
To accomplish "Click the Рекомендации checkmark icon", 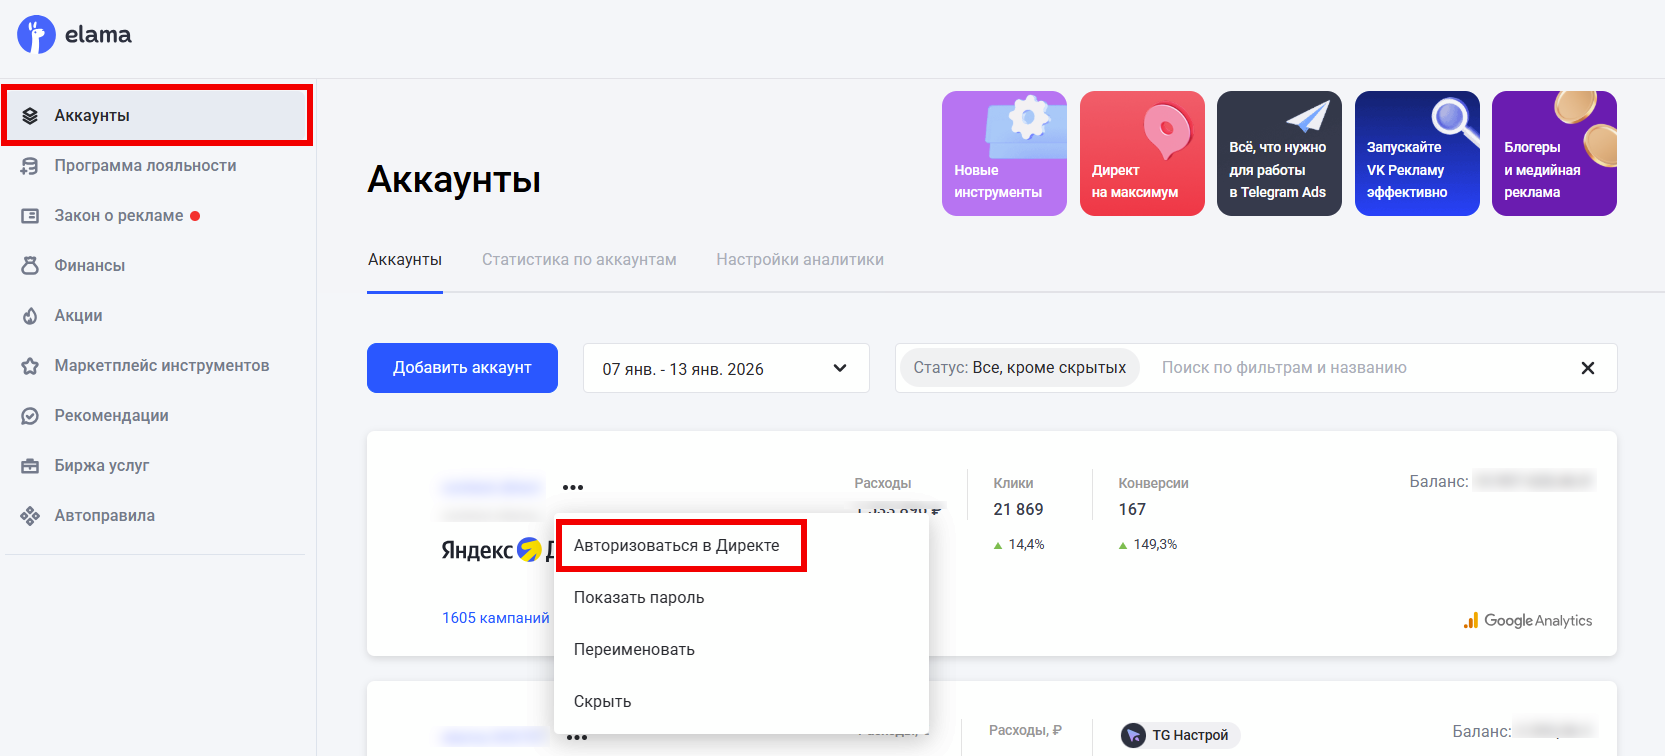I will pyautogui.click(x=30, y=416).
